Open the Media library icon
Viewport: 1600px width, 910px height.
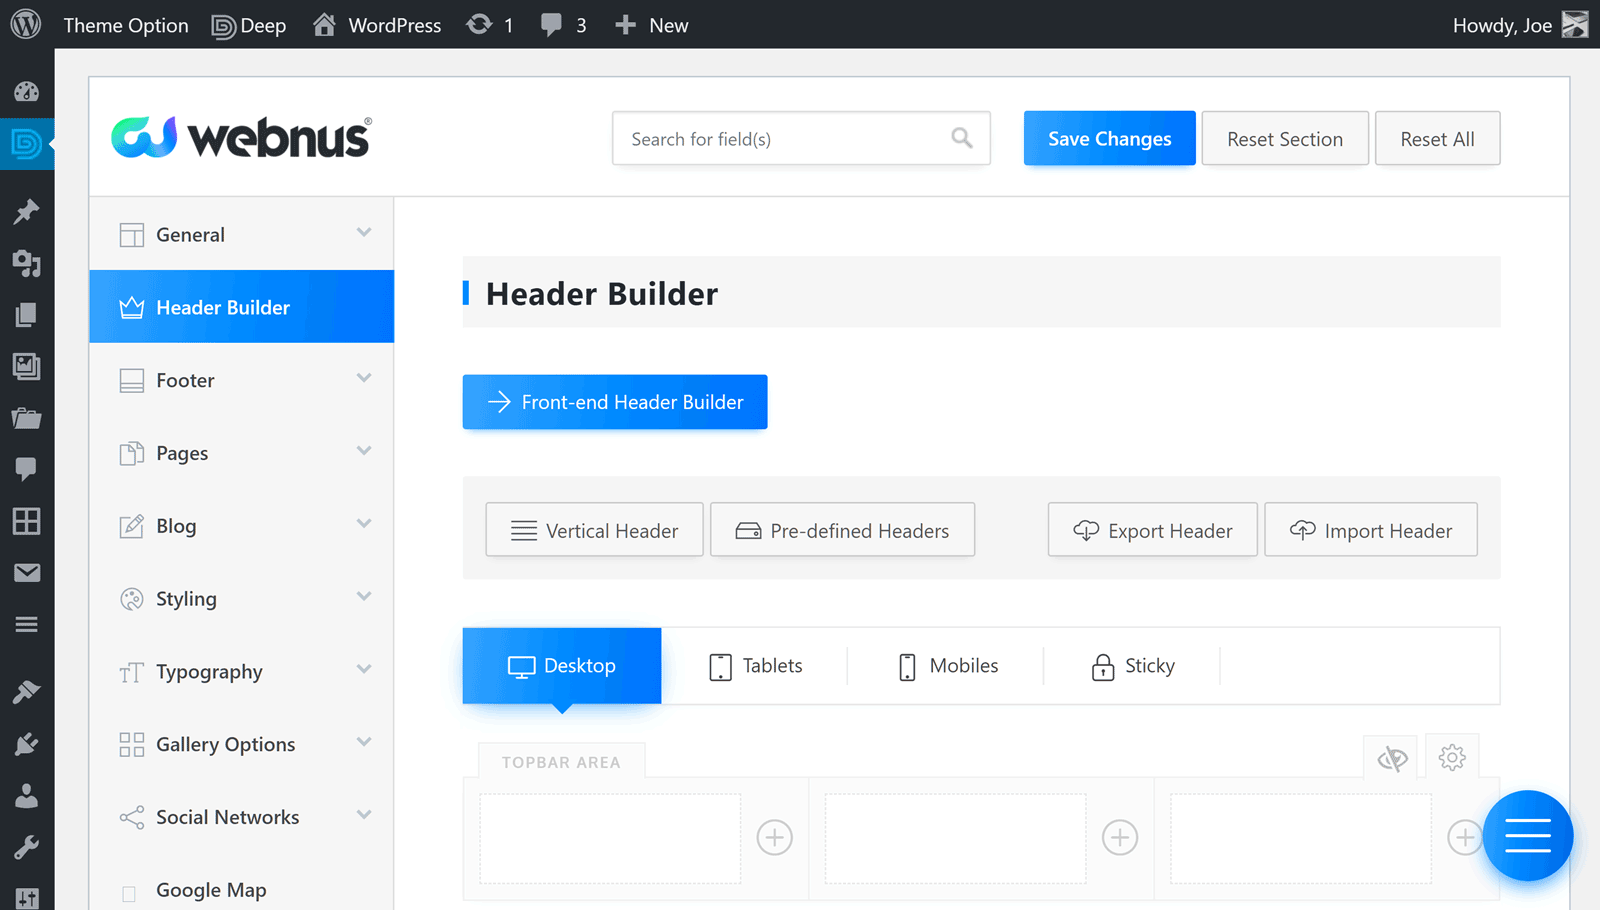[x=27, y=263]
